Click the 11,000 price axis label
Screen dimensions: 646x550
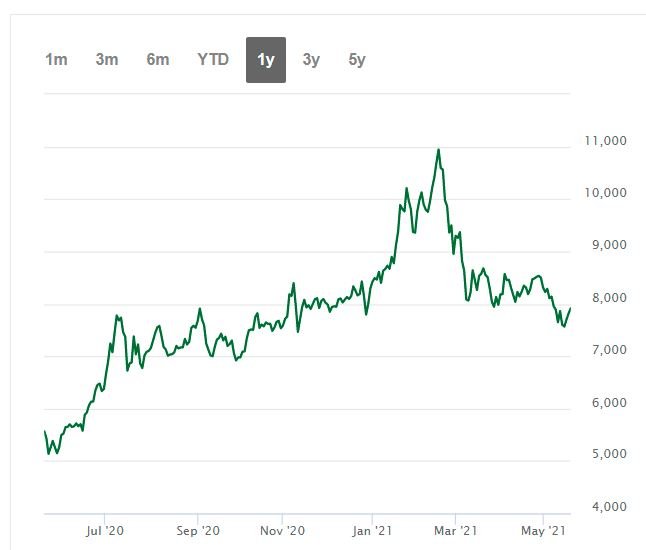click(605, 140)
